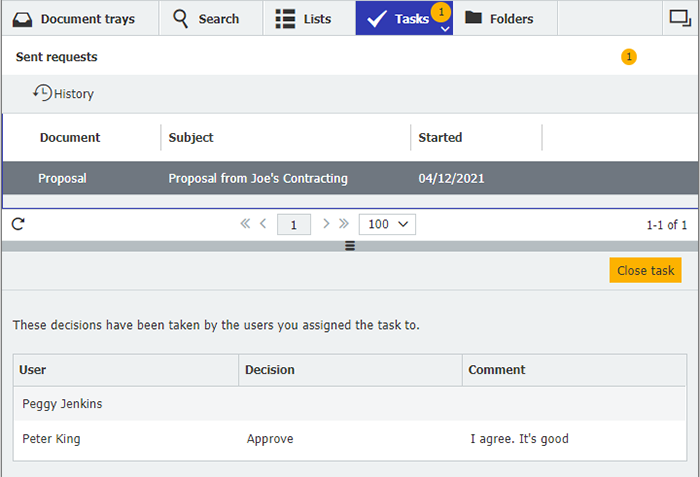
Task: Click the History clock icon
Action: tap(42, 93)
